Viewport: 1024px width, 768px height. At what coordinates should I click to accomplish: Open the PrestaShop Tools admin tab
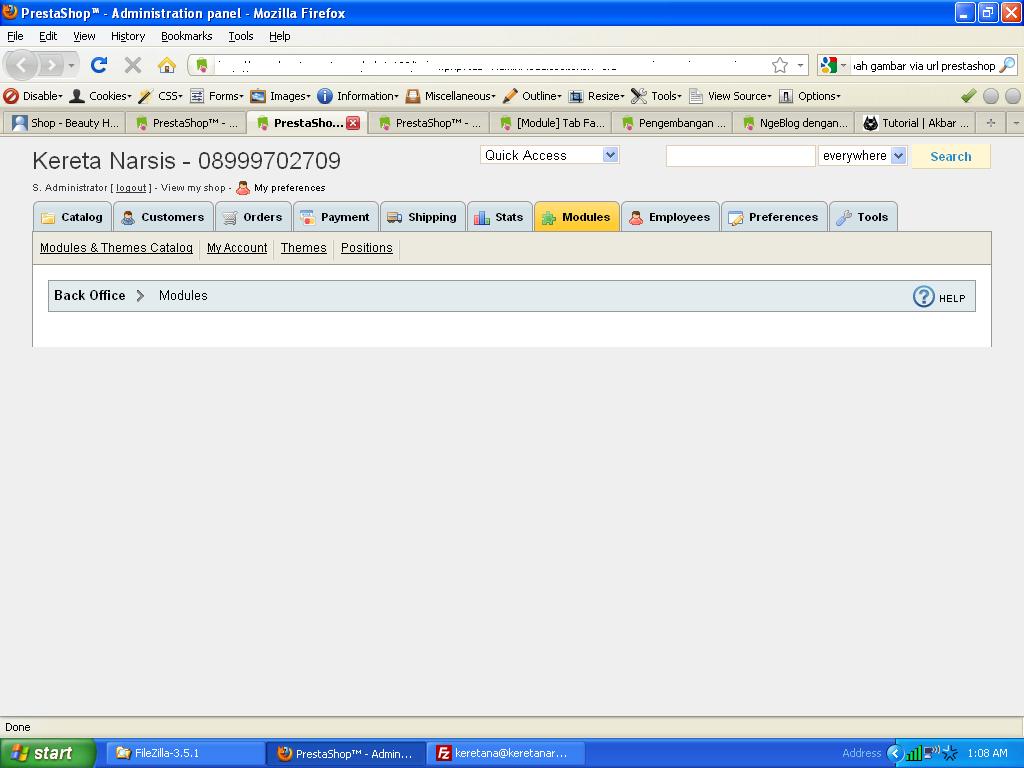click(863, 217)
